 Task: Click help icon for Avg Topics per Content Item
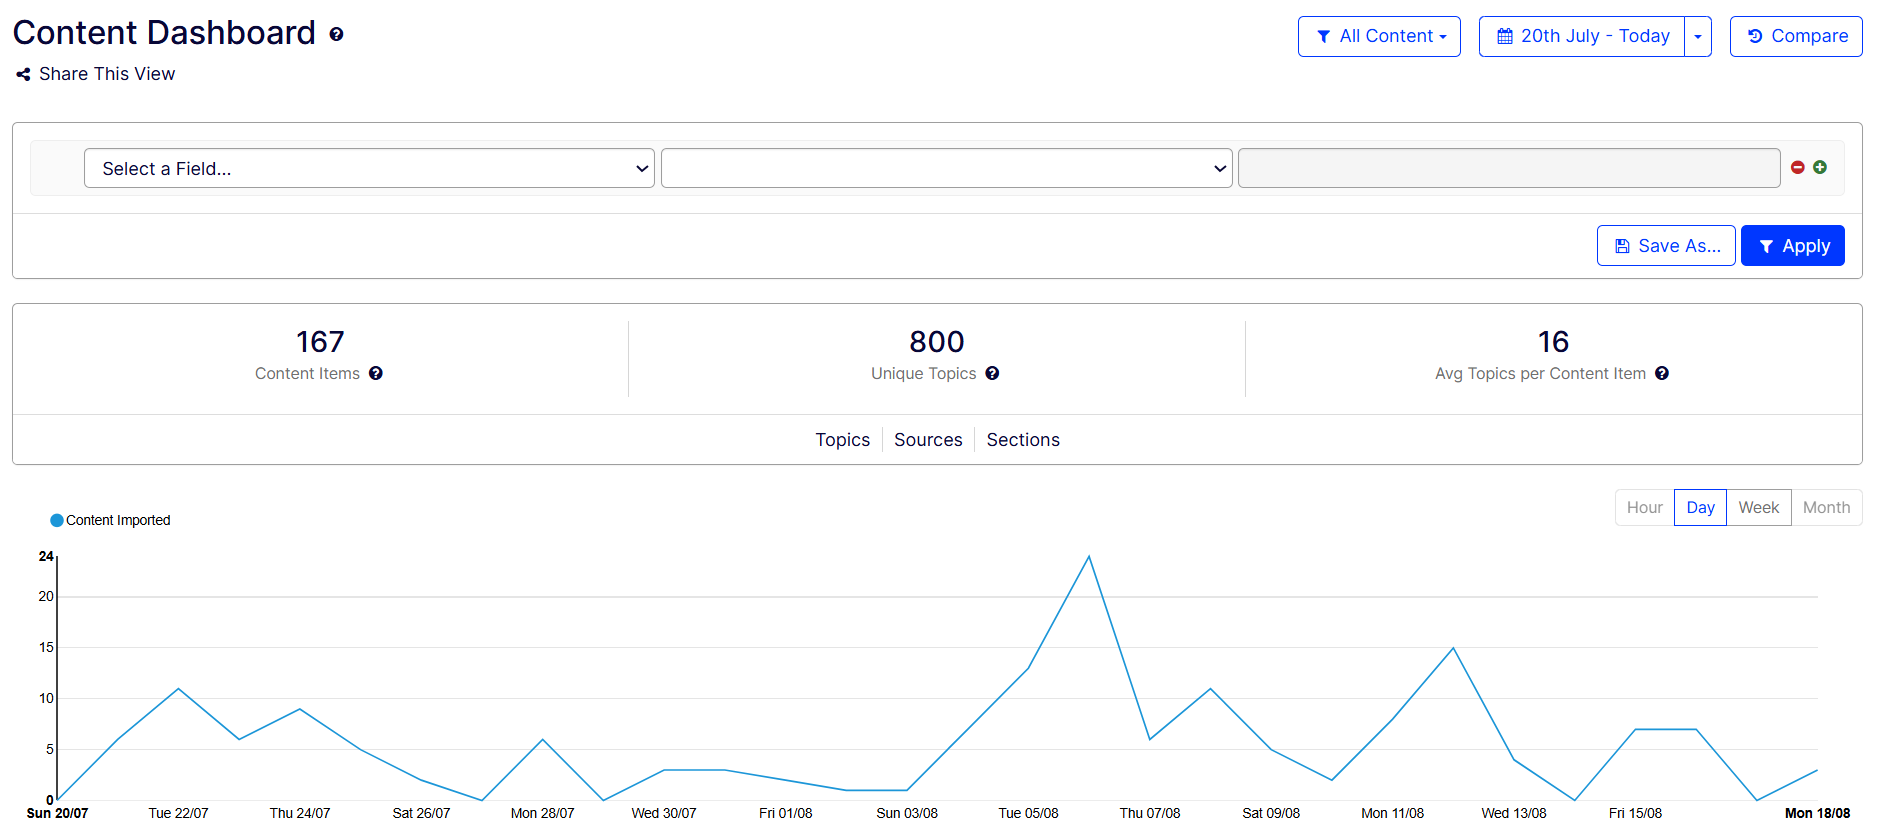(x=1661, y=373)
